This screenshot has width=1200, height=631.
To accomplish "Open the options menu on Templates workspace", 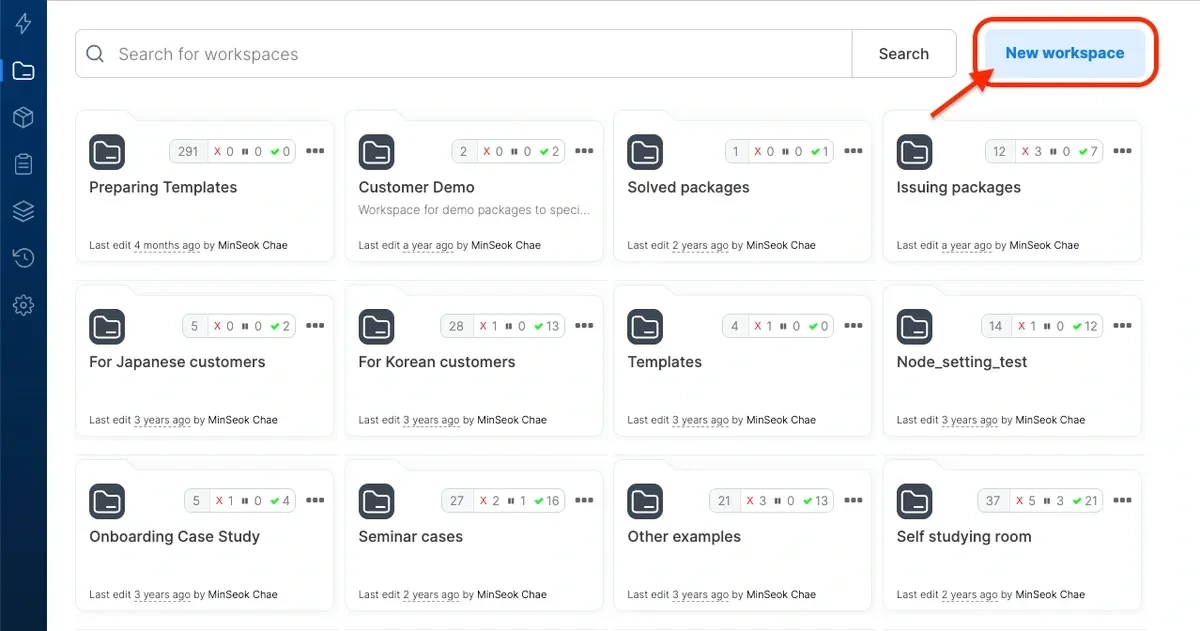I will tap(853, 325).
